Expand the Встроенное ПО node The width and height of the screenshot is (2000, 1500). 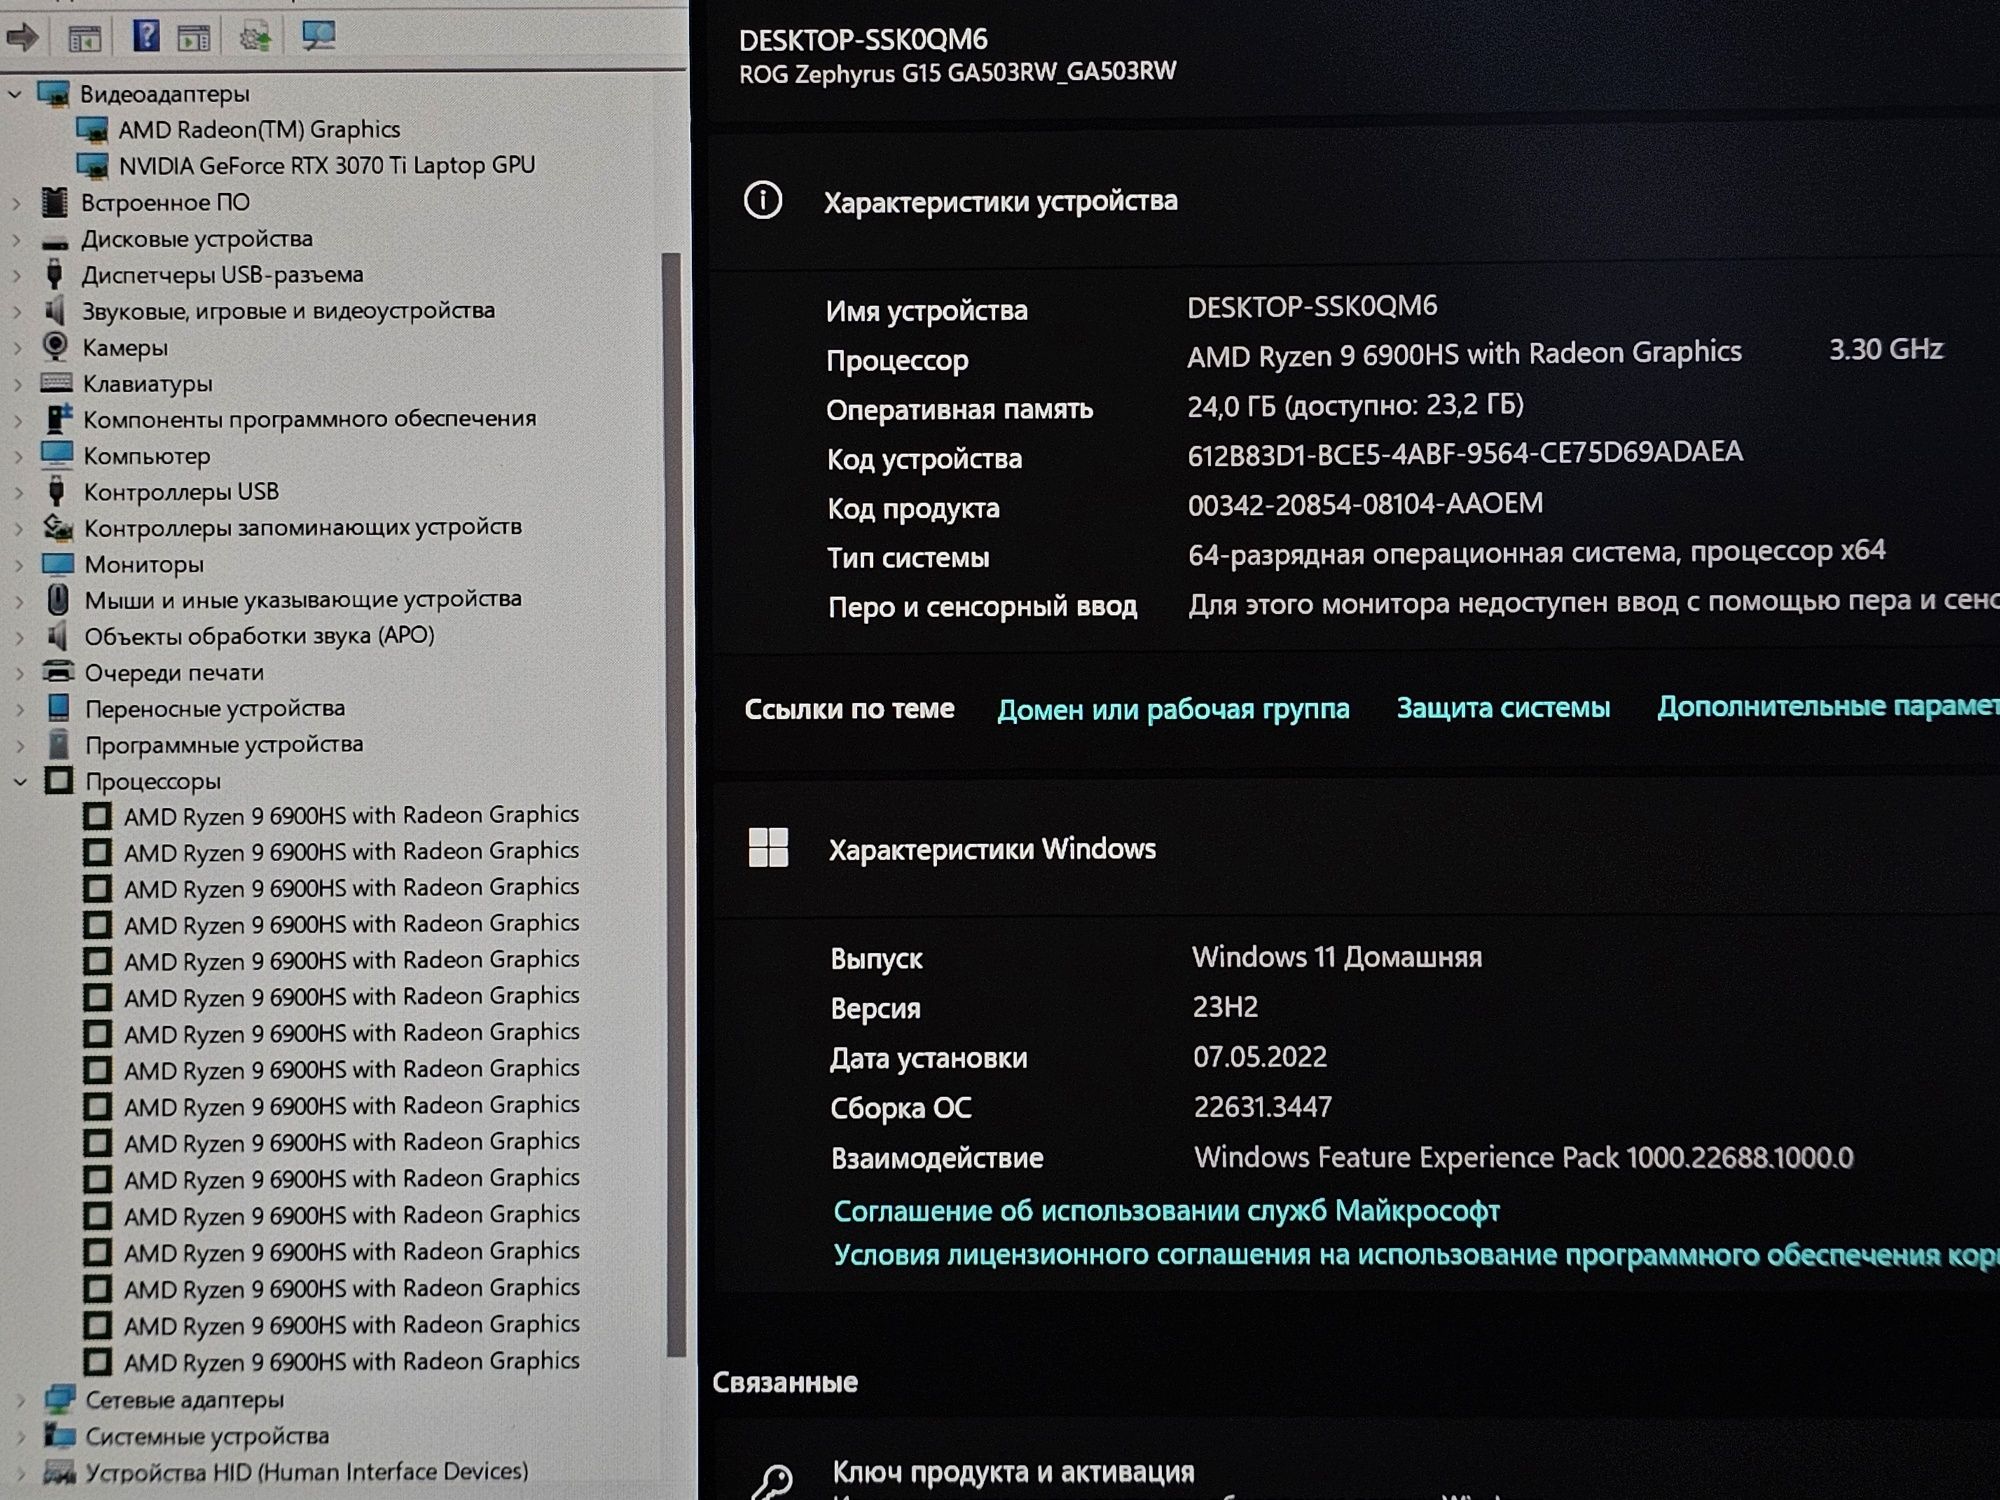click(16, 203)
